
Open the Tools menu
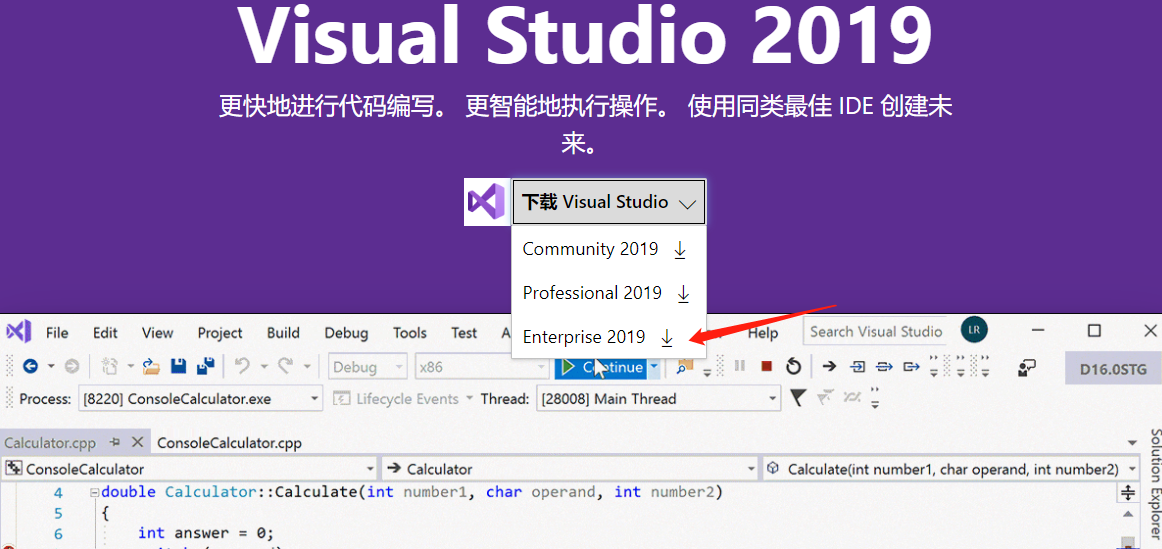(x=410, y=333)
